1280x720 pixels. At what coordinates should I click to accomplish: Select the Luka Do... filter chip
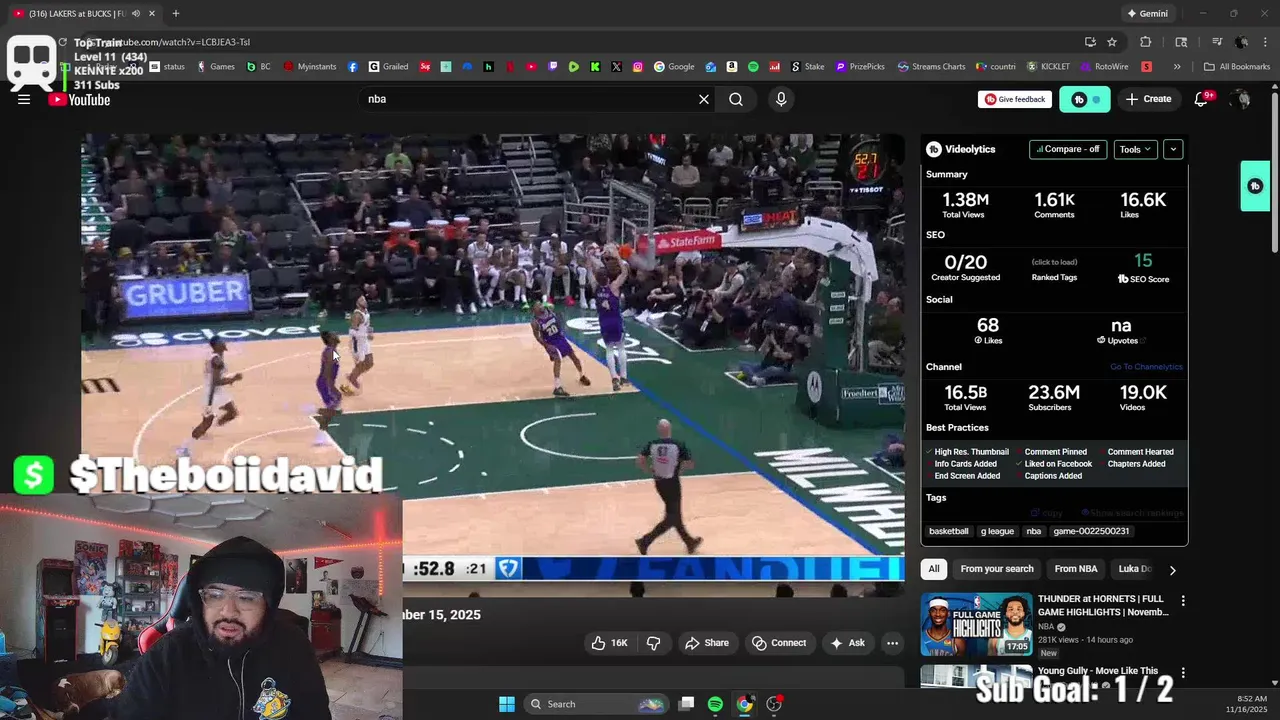(1134, 569)
